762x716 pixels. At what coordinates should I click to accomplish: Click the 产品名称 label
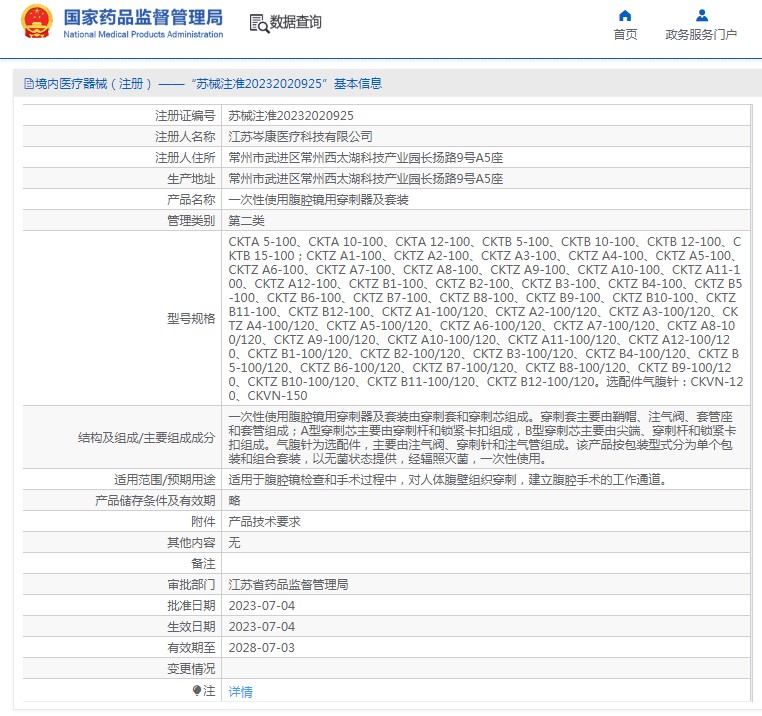[x=191, y=200]
